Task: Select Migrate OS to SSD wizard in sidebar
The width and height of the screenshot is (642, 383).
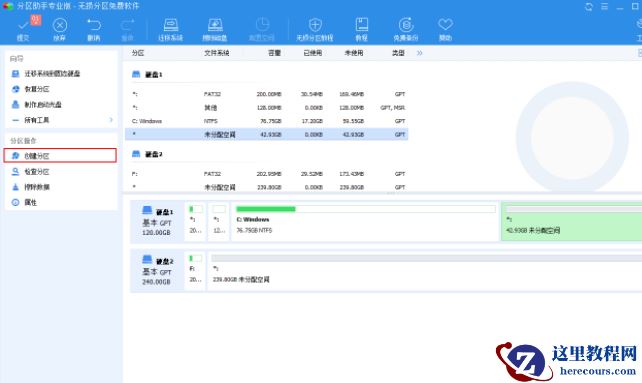Action: pos(52,74)
